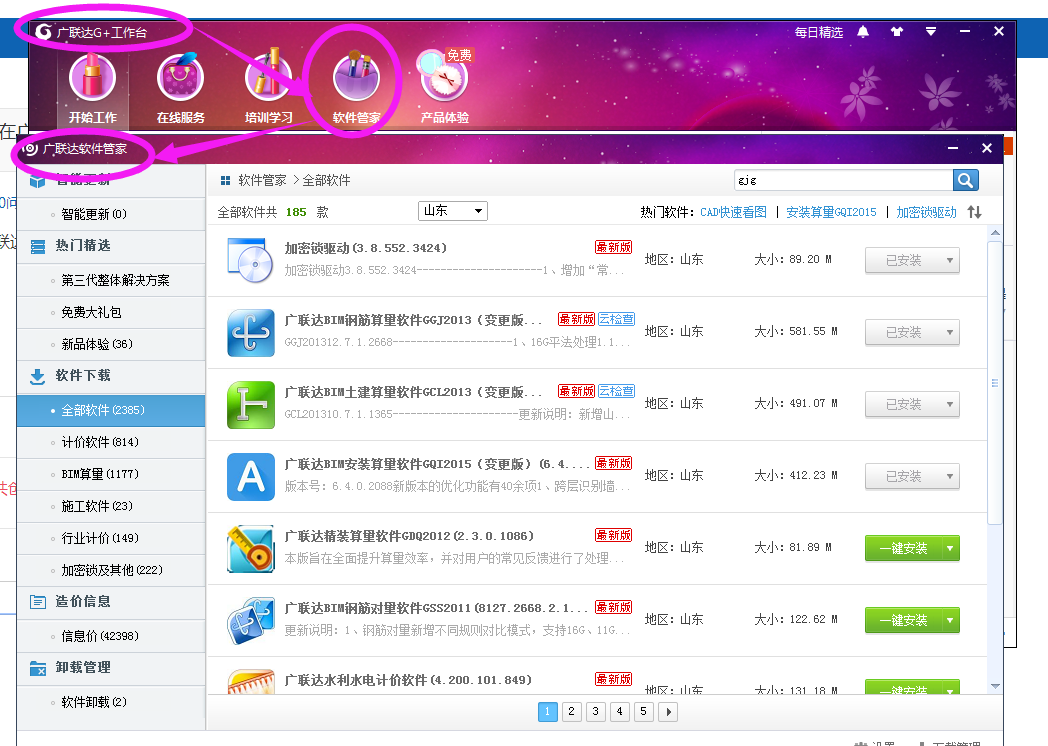Click the 软件下载 download arrow icon

[37, 376]
